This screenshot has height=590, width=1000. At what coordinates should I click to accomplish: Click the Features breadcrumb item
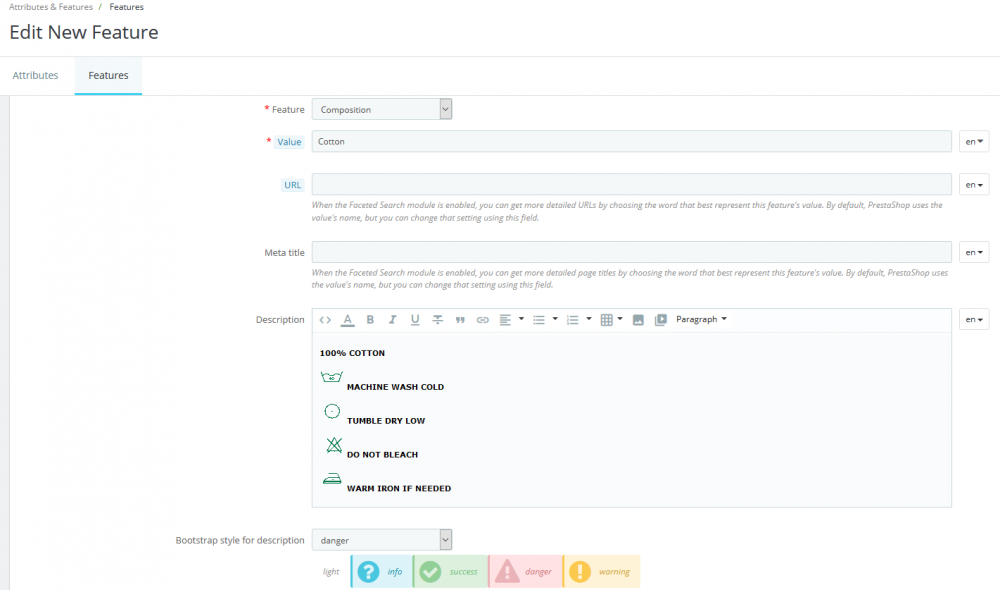click(126, 7)
